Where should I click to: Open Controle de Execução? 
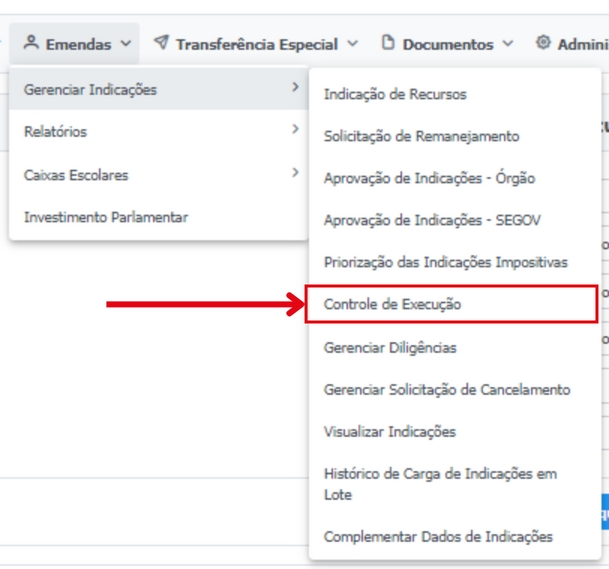pyautogui.click(x=451, y=304)
